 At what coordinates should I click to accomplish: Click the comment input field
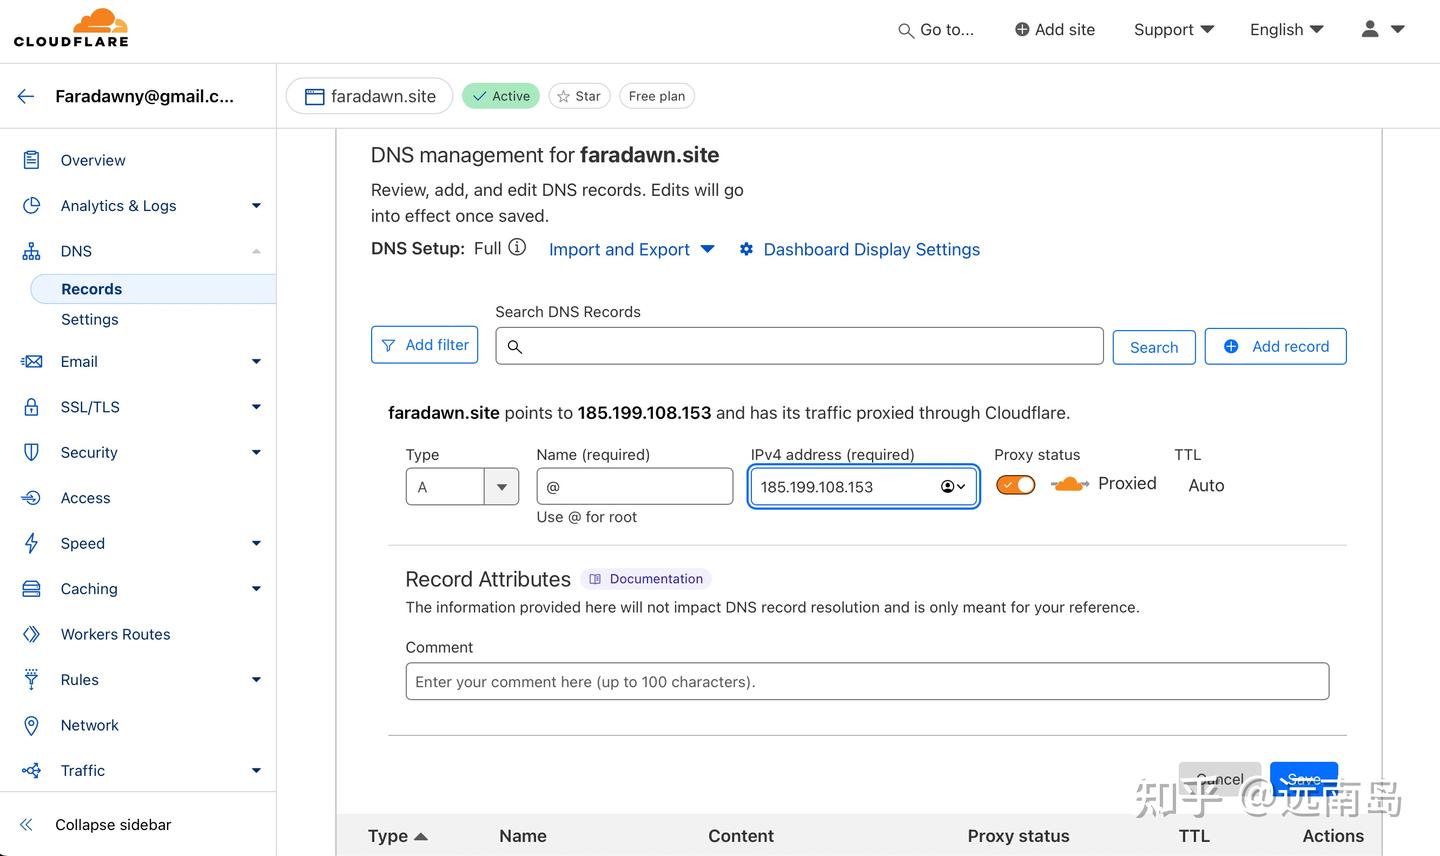tap(866, 681)
